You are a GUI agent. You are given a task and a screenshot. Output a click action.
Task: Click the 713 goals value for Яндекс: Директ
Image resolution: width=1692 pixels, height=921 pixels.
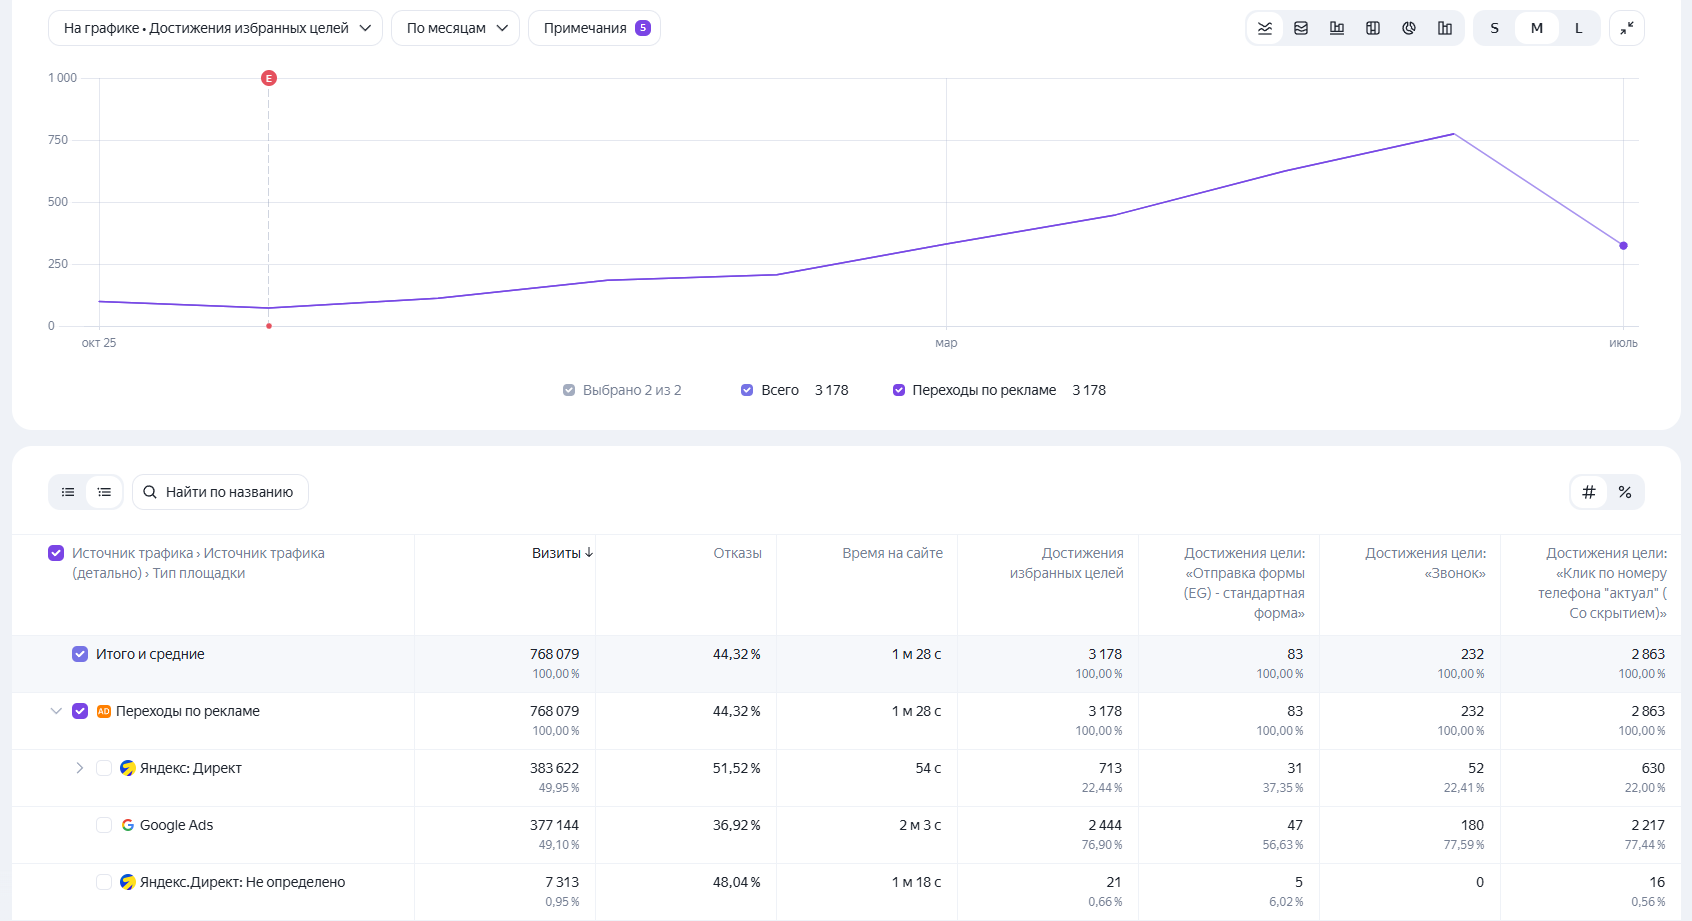coord(1110,768)
